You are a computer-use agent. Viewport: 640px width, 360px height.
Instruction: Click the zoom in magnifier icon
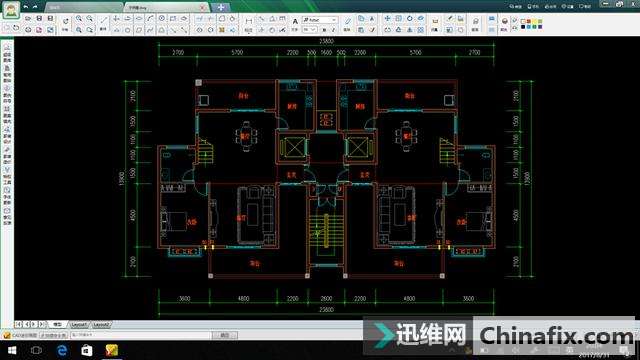pyautogui.click(x=79, y=18)
